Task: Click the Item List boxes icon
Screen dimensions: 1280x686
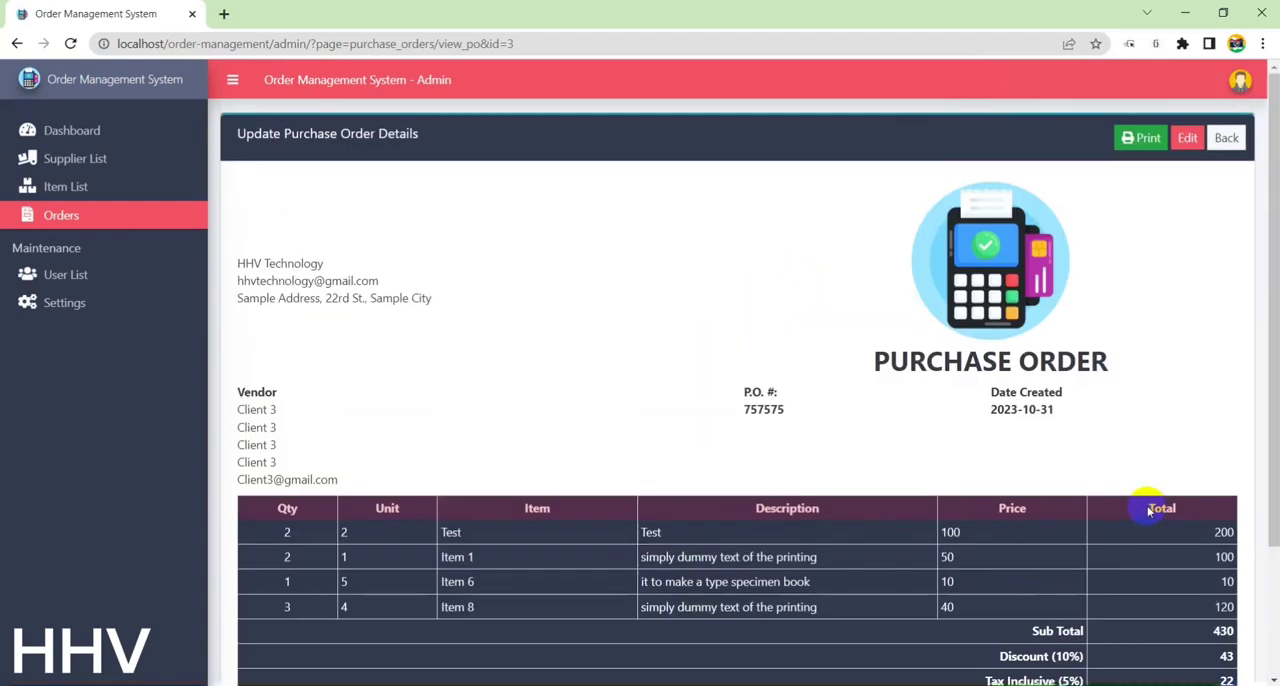Action: point(27,186)
